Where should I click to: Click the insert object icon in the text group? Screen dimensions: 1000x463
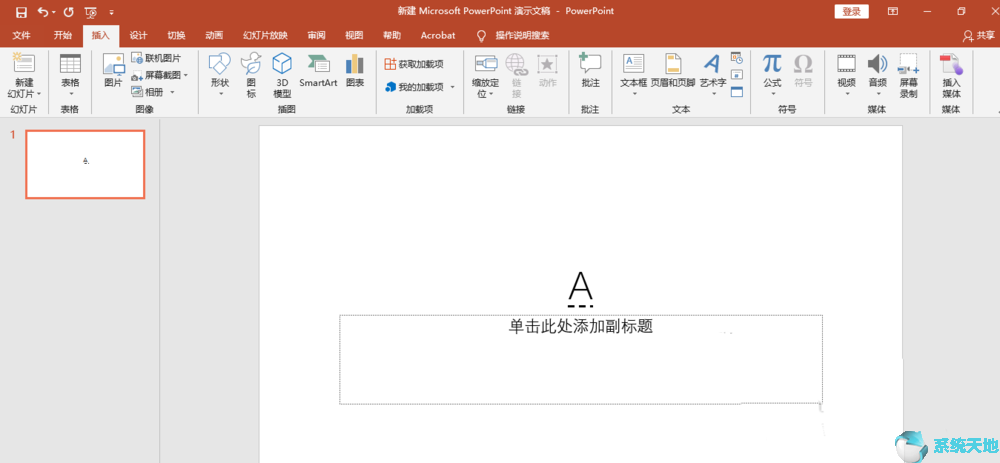[737, 92]
